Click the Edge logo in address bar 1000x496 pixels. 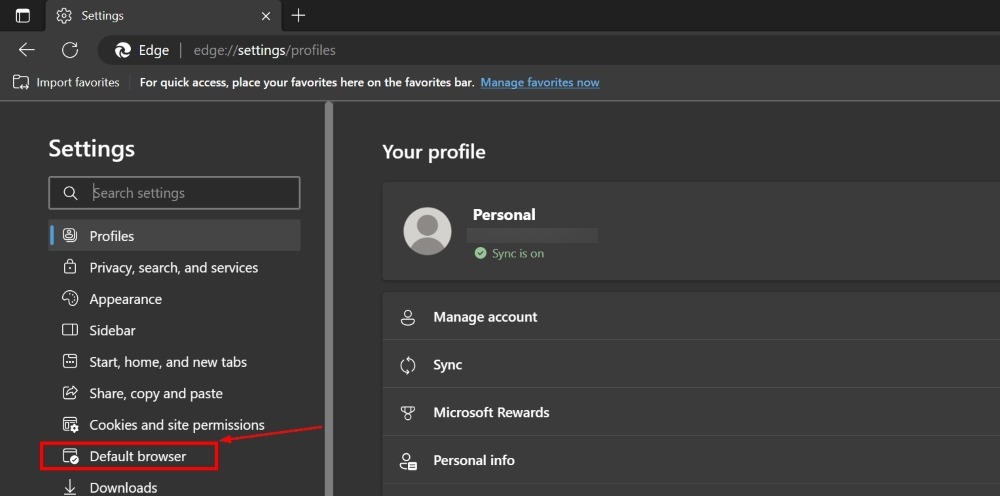[x=122, y=50]
